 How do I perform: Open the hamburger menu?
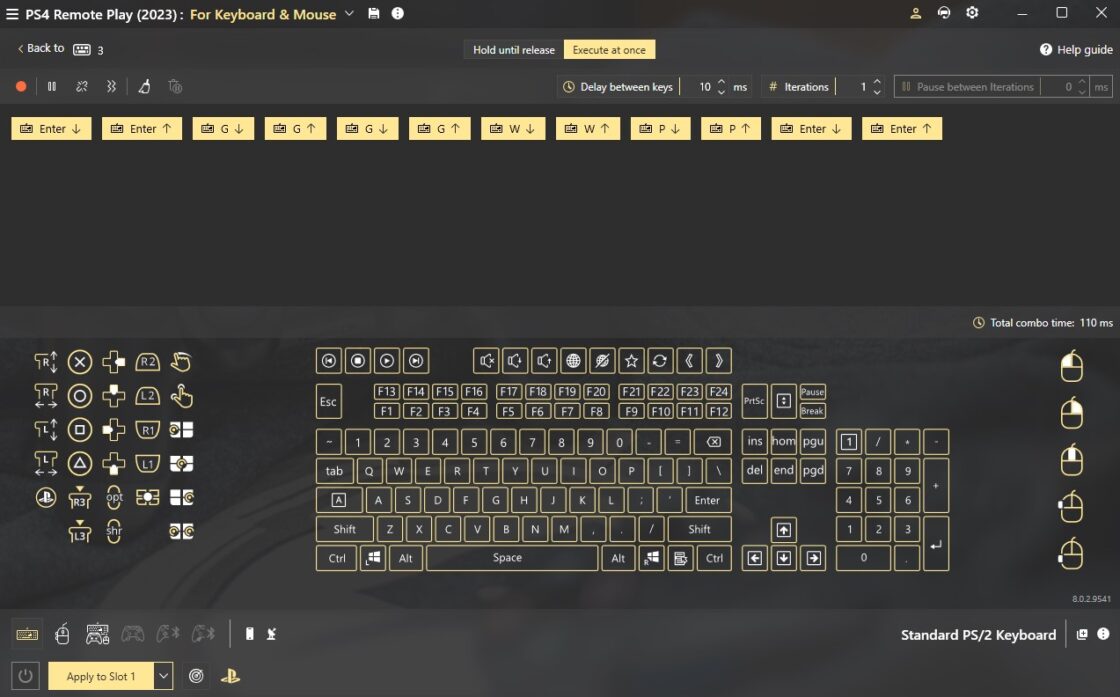12,14
